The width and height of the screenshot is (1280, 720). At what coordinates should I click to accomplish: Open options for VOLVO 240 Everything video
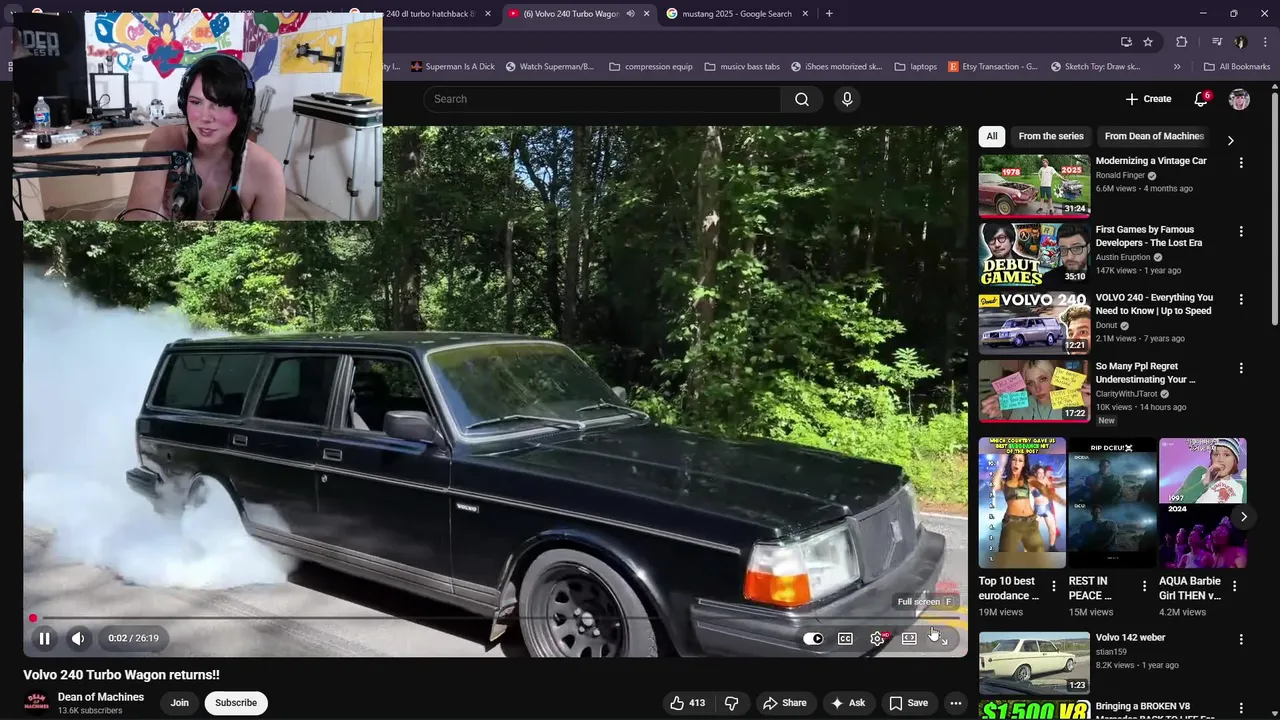point(1241,299)
